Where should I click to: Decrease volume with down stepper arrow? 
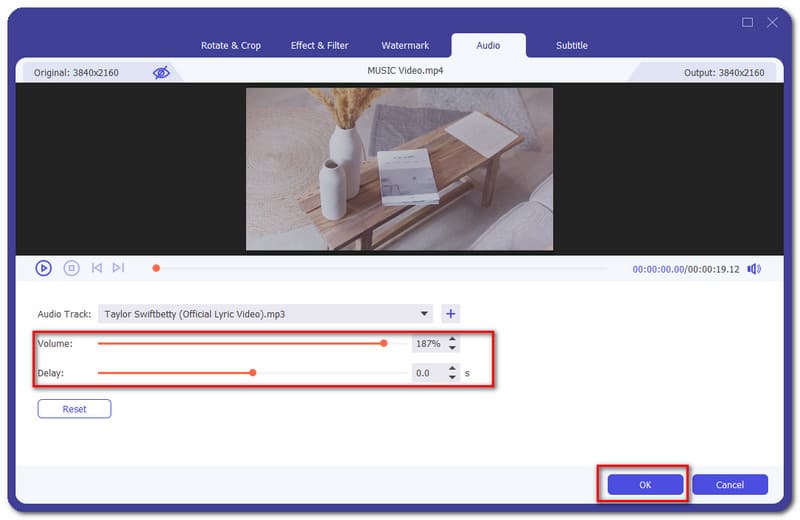[x=452, y=348]
